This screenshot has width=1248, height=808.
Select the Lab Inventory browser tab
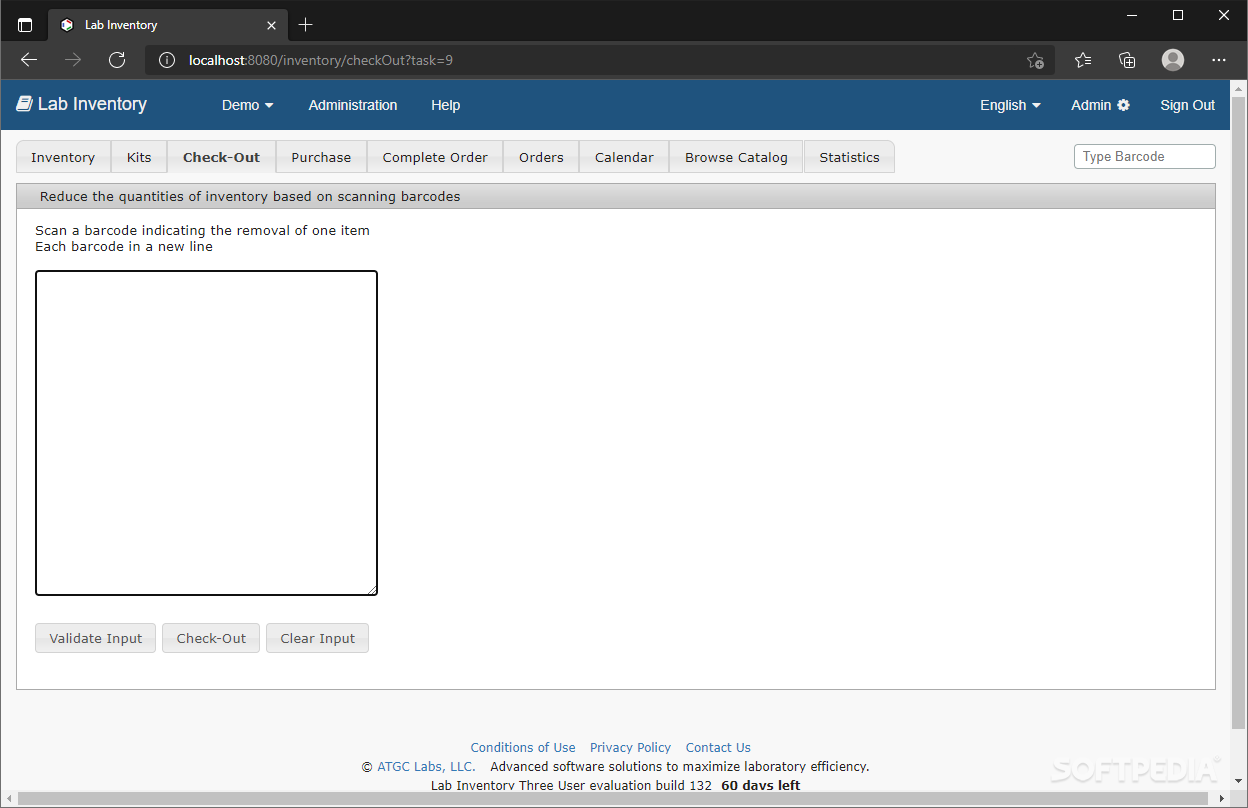coord(167,25)
